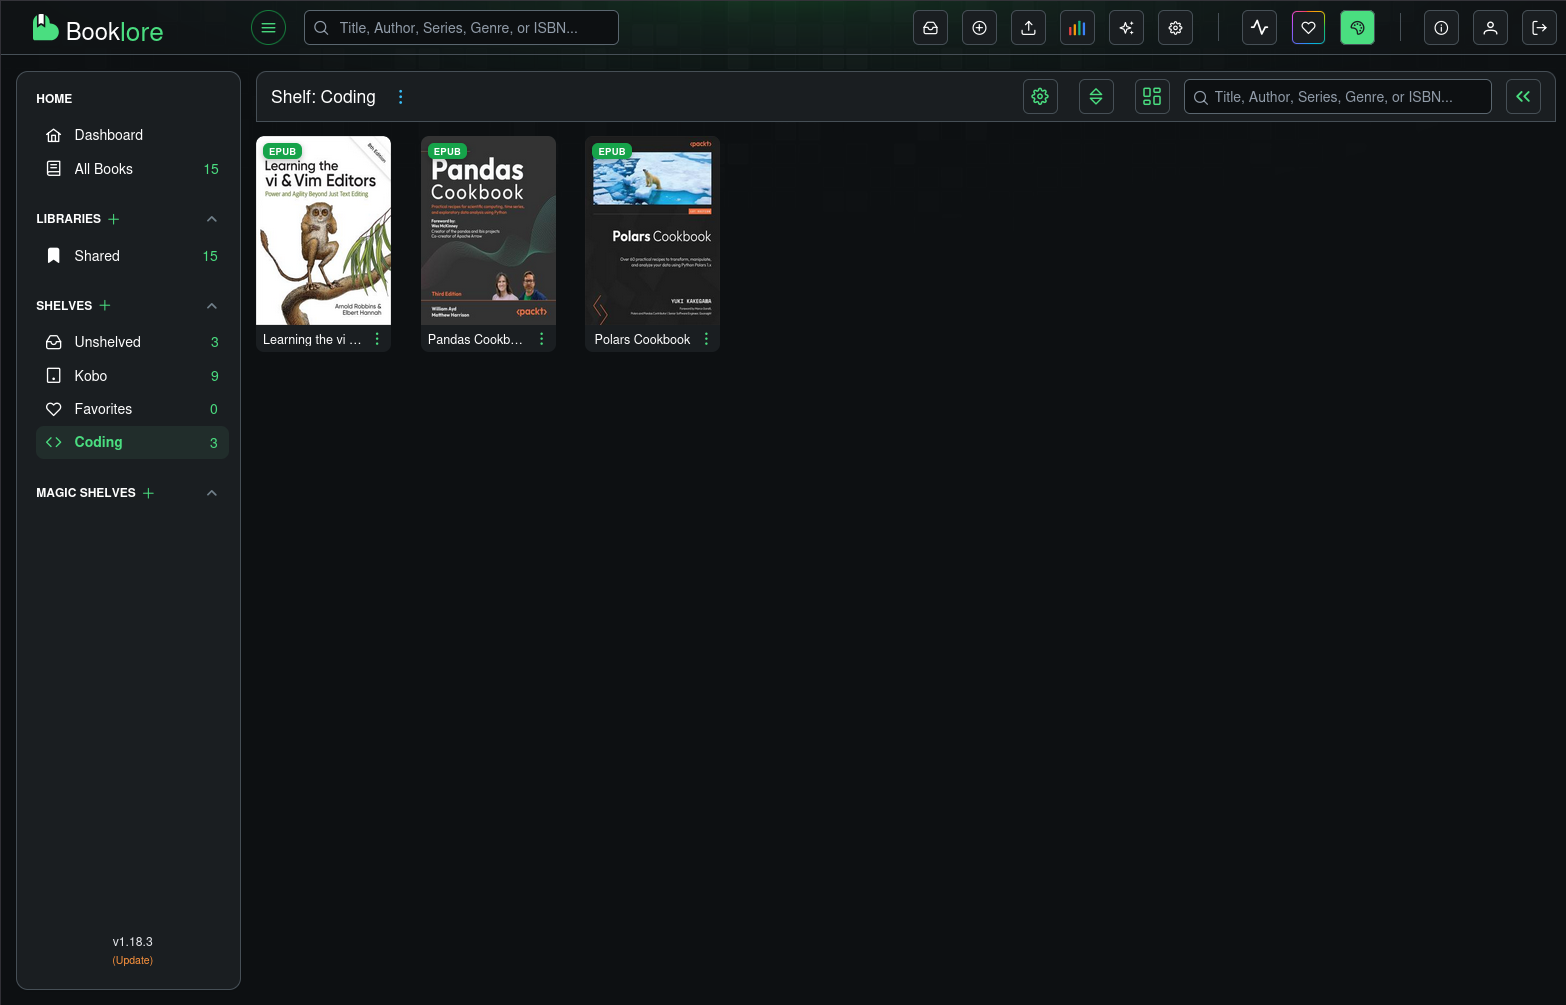Collapse the filter sidebar with double chevrons
Image resolution: width=1566 pixels, height=1005 pixels.
pos(1523,96)
